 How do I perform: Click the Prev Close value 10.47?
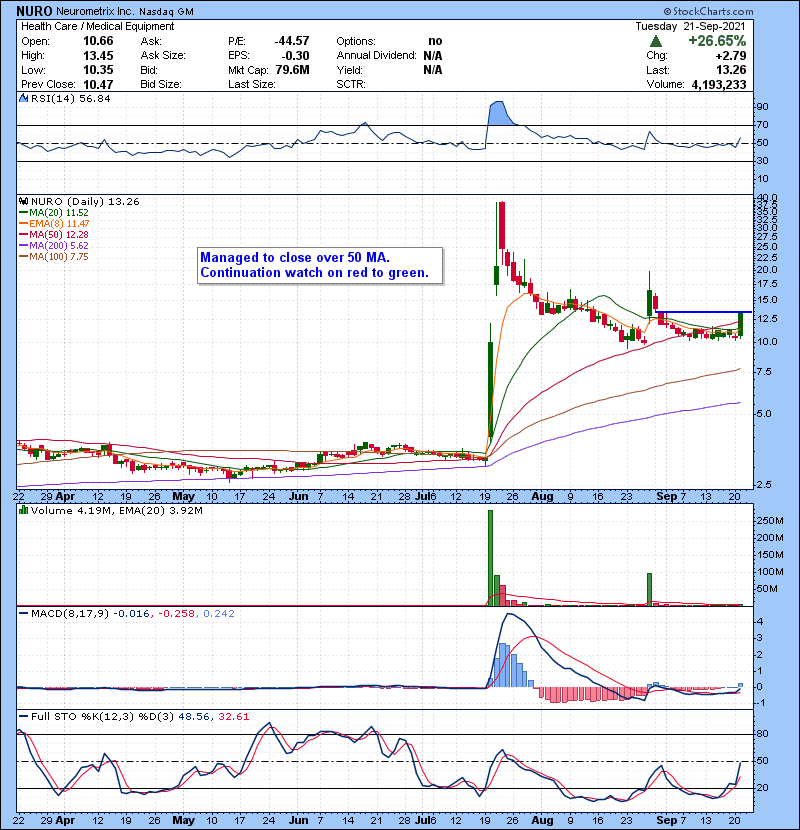tap(98, 84)
